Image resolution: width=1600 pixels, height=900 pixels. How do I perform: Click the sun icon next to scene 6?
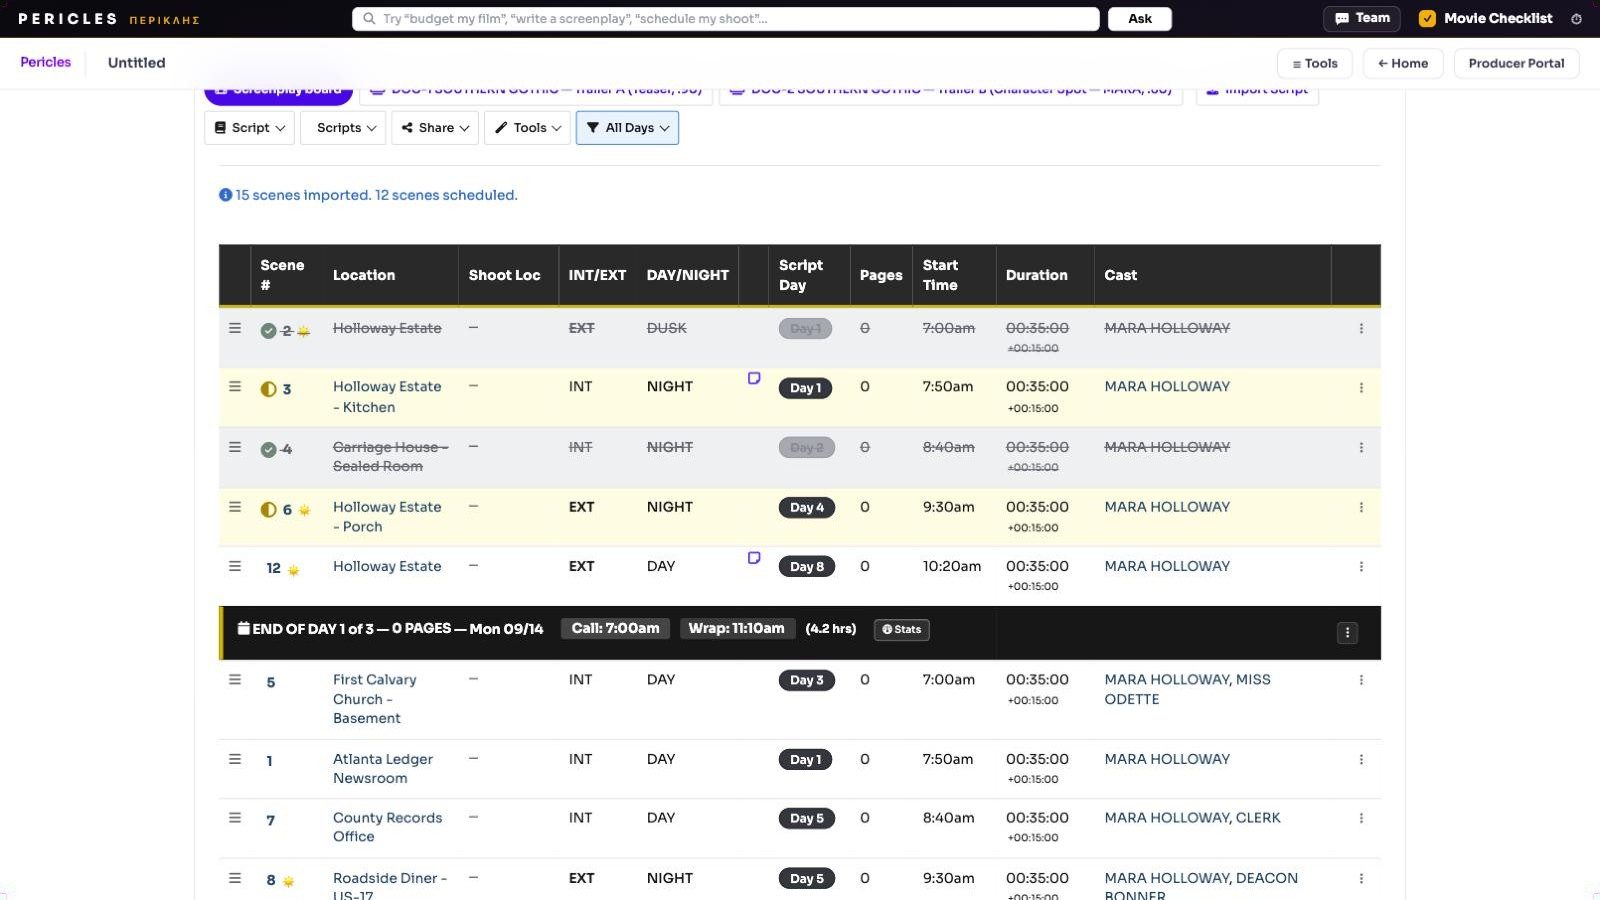click(304, 510)
